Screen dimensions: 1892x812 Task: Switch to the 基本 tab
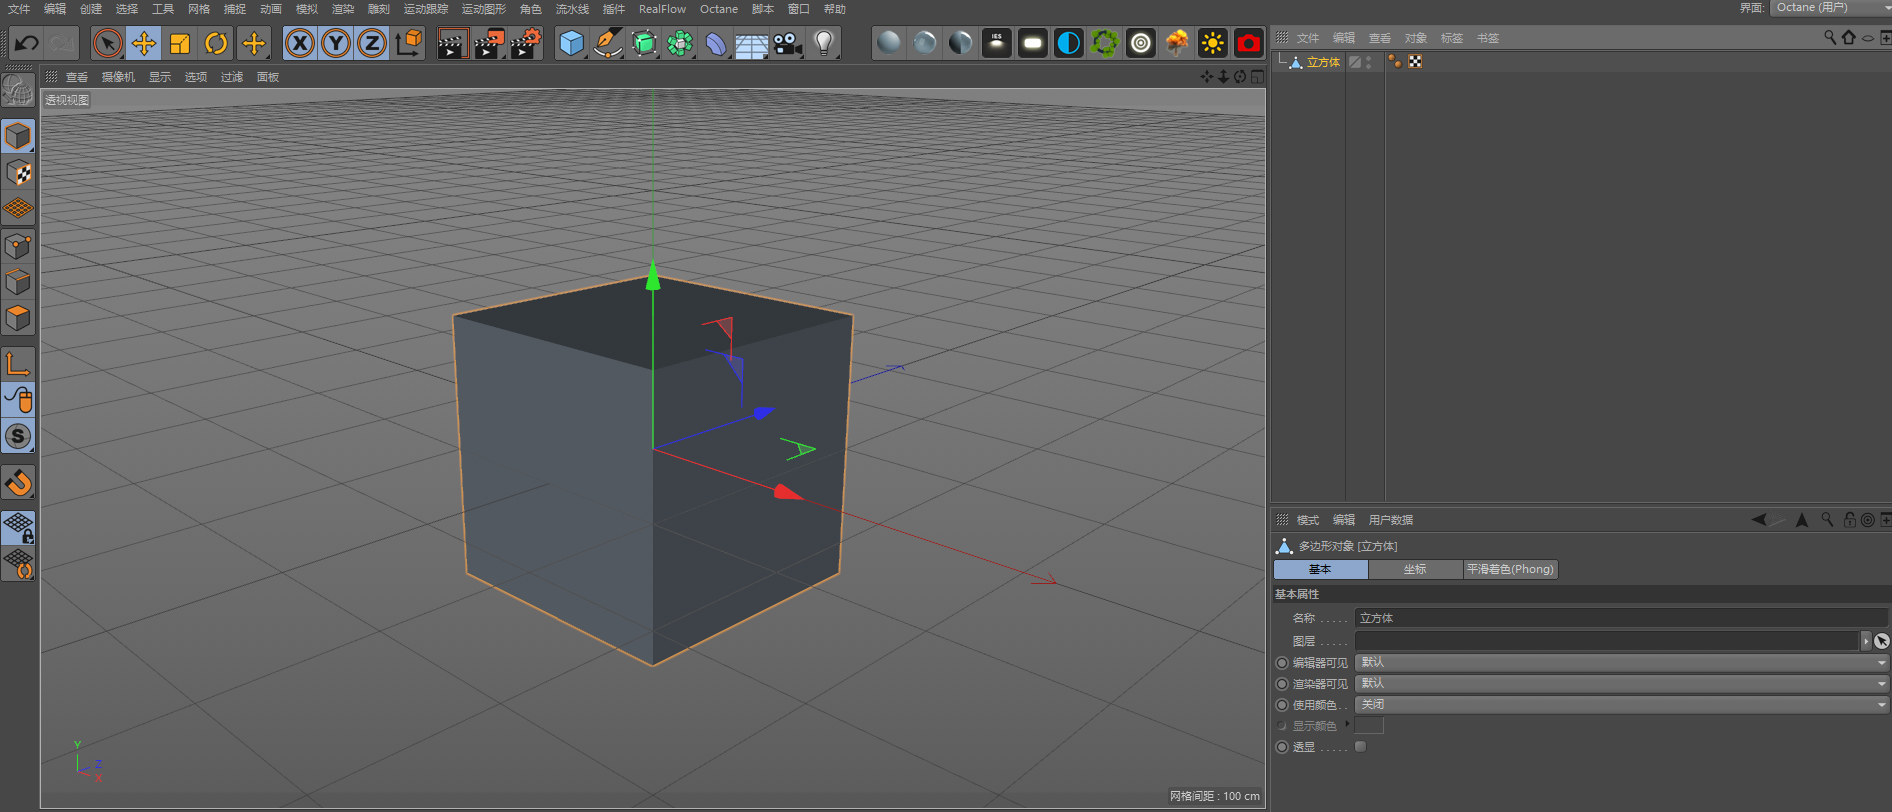1320,569
